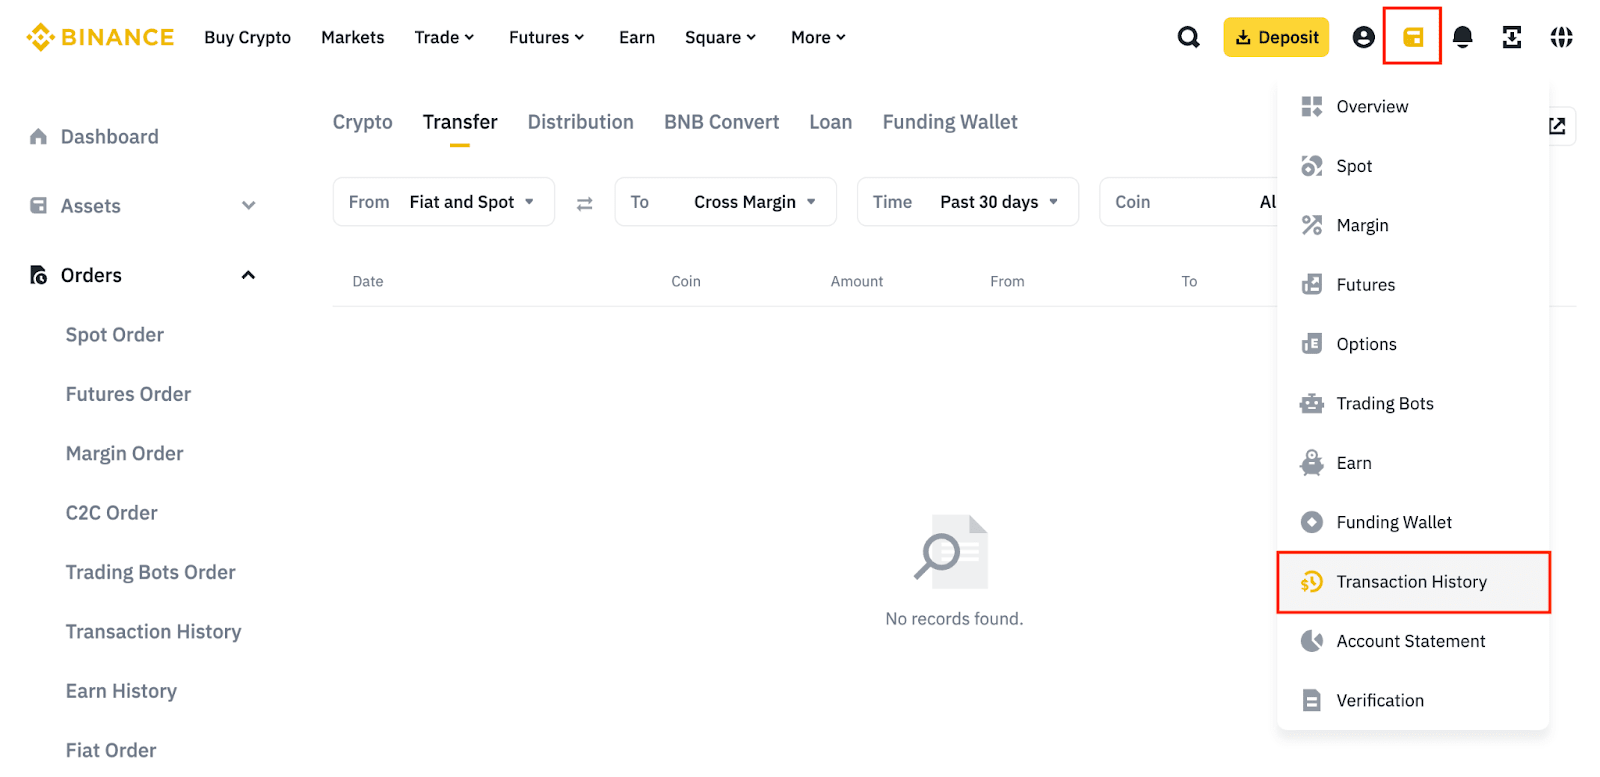Select the Transfer tab

tap(460, 122)
